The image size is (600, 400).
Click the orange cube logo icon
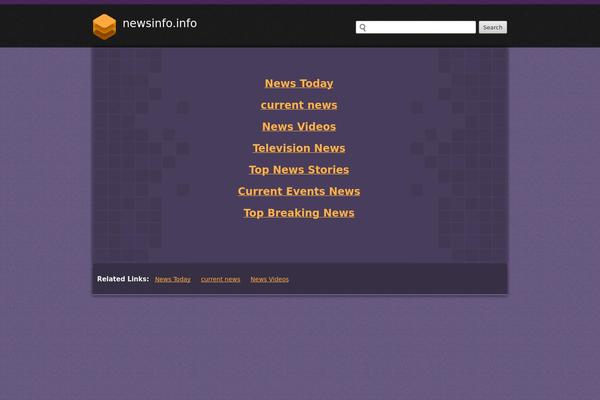point(104,27)
